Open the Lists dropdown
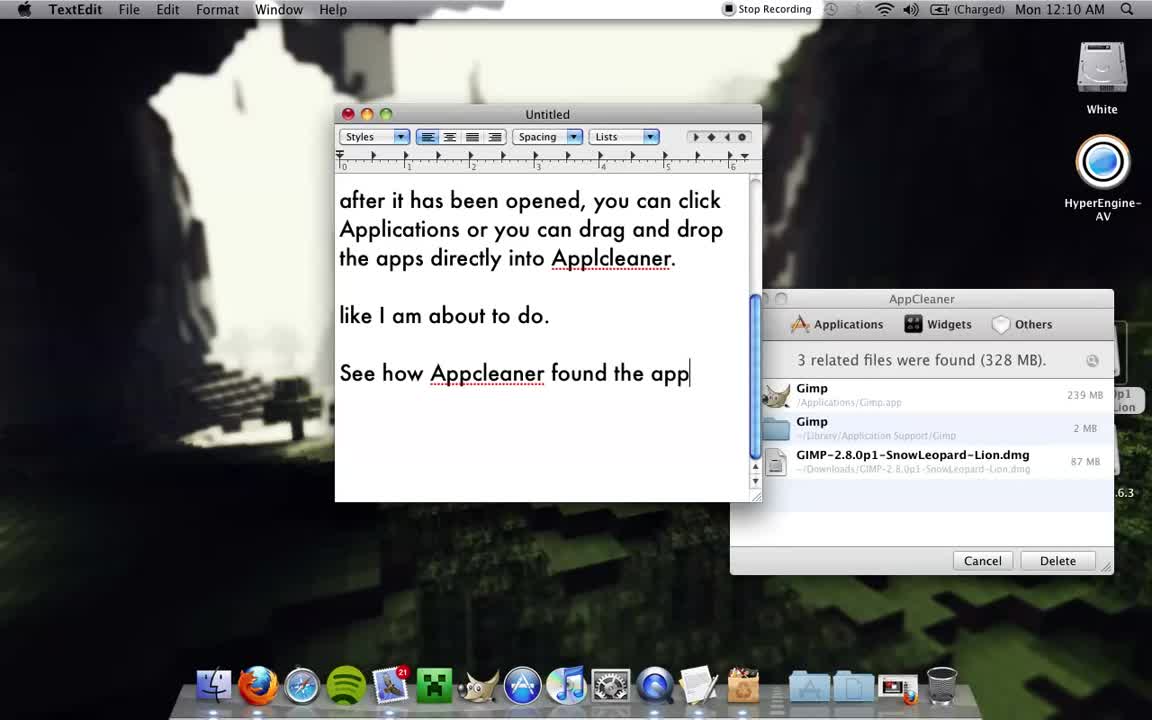Viewport: 1152px width, 720px height. click(624, 137)
